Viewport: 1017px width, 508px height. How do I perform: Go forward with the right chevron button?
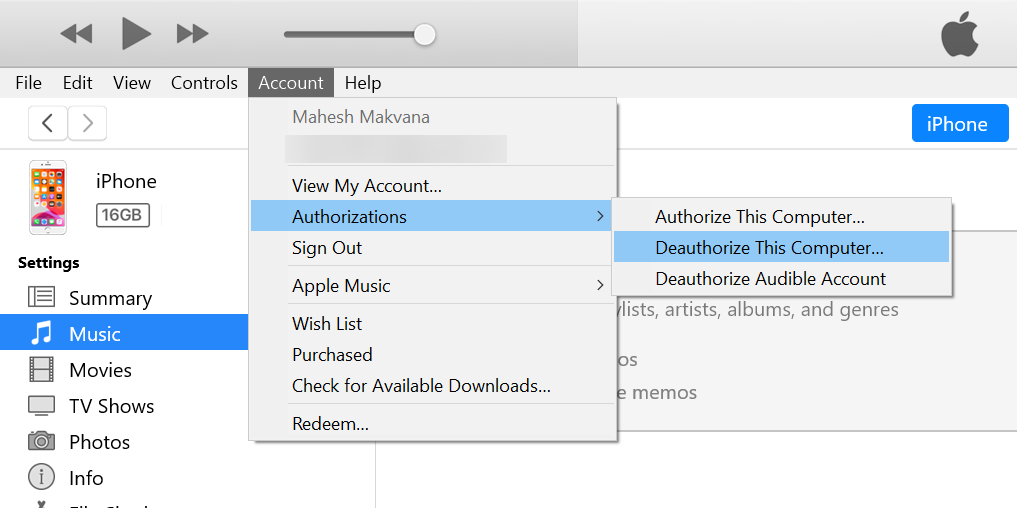88,123
